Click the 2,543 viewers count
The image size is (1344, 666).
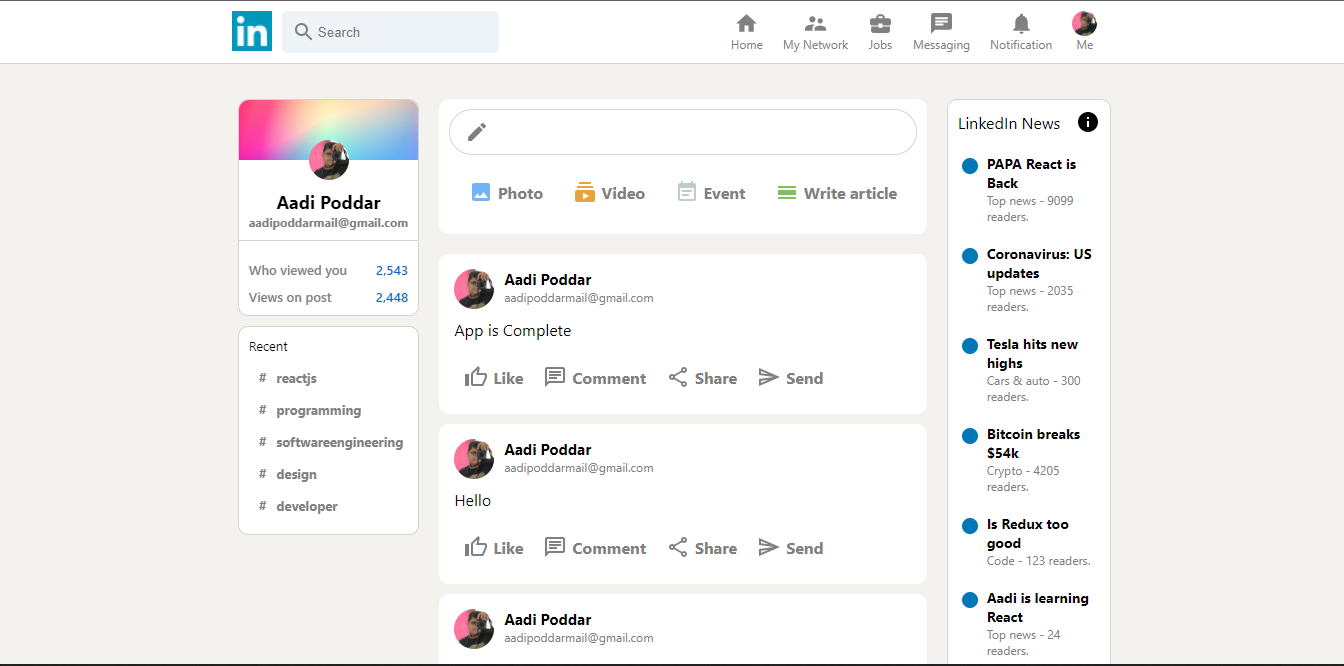[x=392, y=270]
